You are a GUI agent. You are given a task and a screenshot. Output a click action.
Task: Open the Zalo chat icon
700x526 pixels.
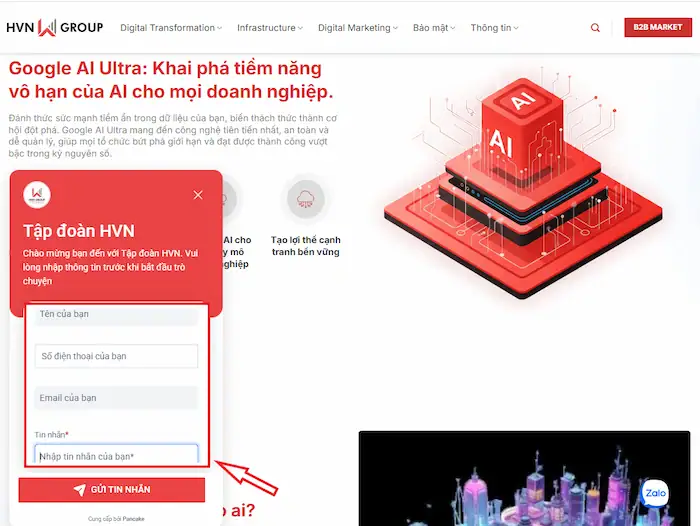(x=655, y=493)
